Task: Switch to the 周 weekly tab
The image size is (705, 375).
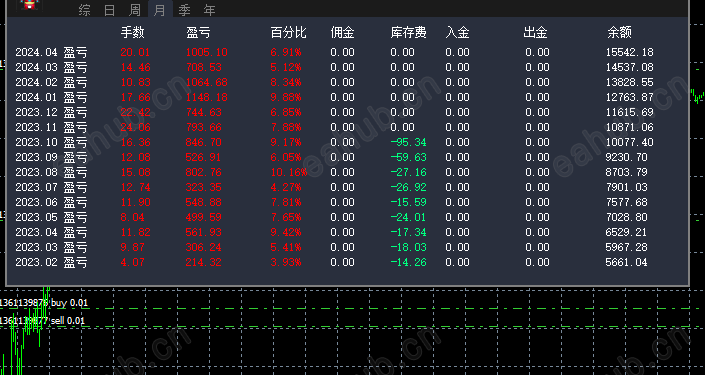Action: [134, 10]
